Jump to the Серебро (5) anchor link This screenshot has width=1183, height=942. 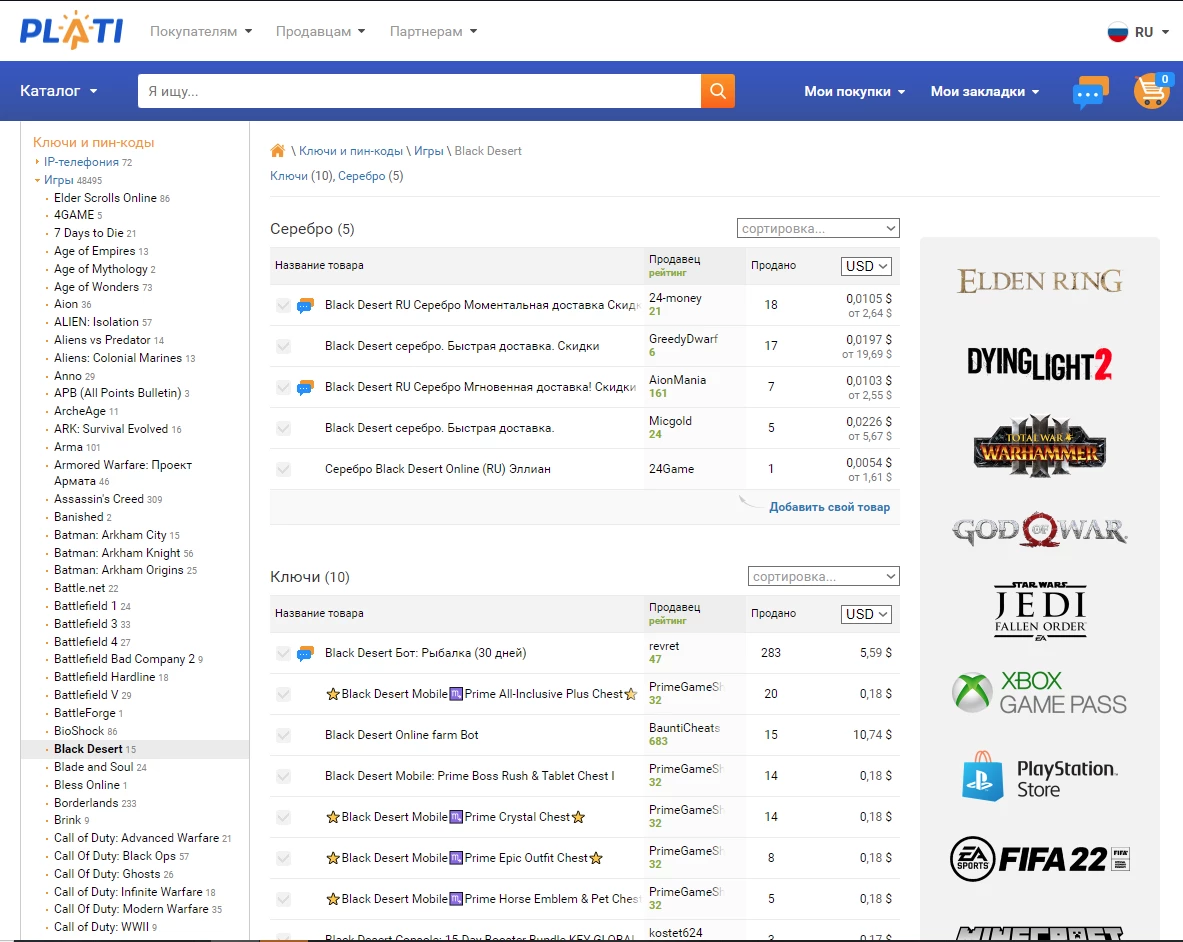click(x=361, y=176)
